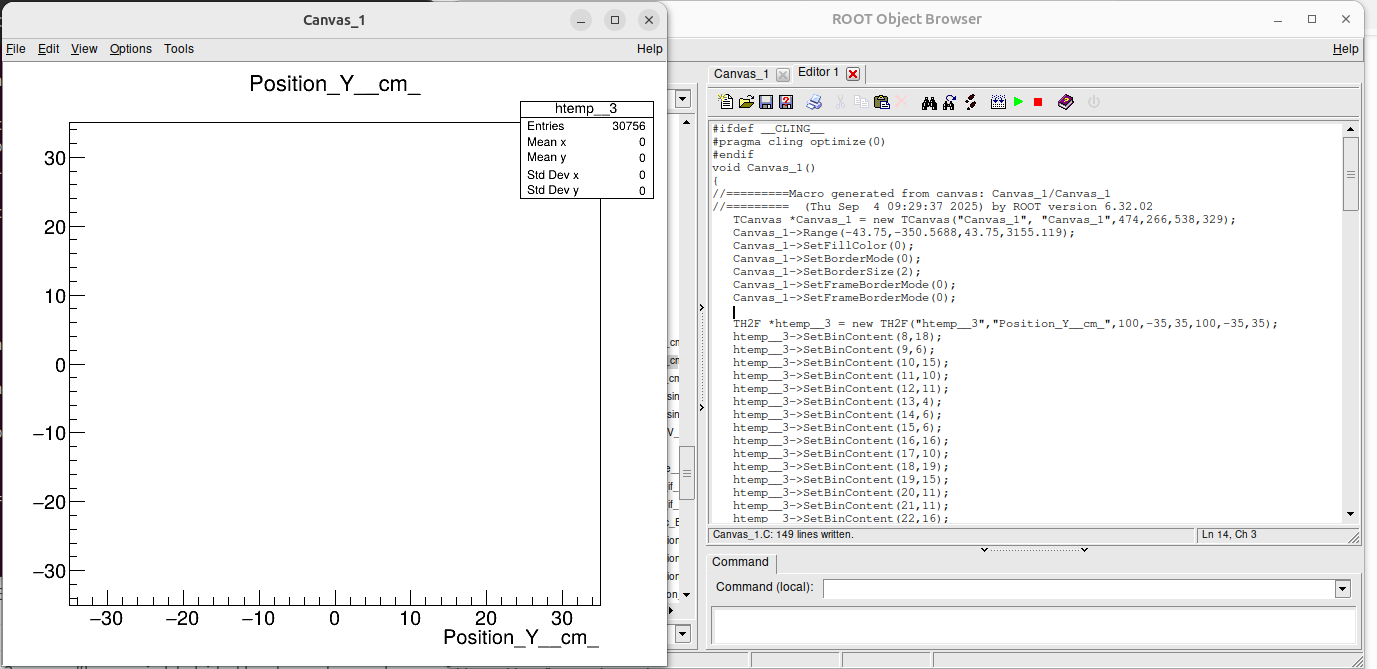The image size is (1377, 669).
Task: Switch to the Canvas_1 tab in browser
Action: coord(741,74)
